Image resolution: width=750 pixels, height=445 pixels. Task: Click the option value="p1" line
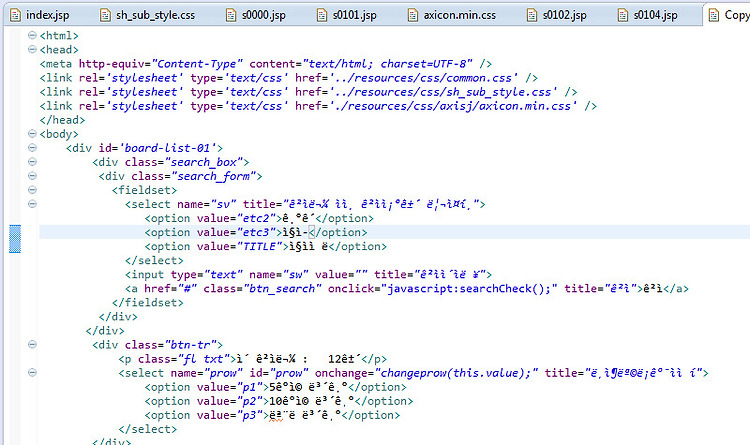click(x=276, y=387)
